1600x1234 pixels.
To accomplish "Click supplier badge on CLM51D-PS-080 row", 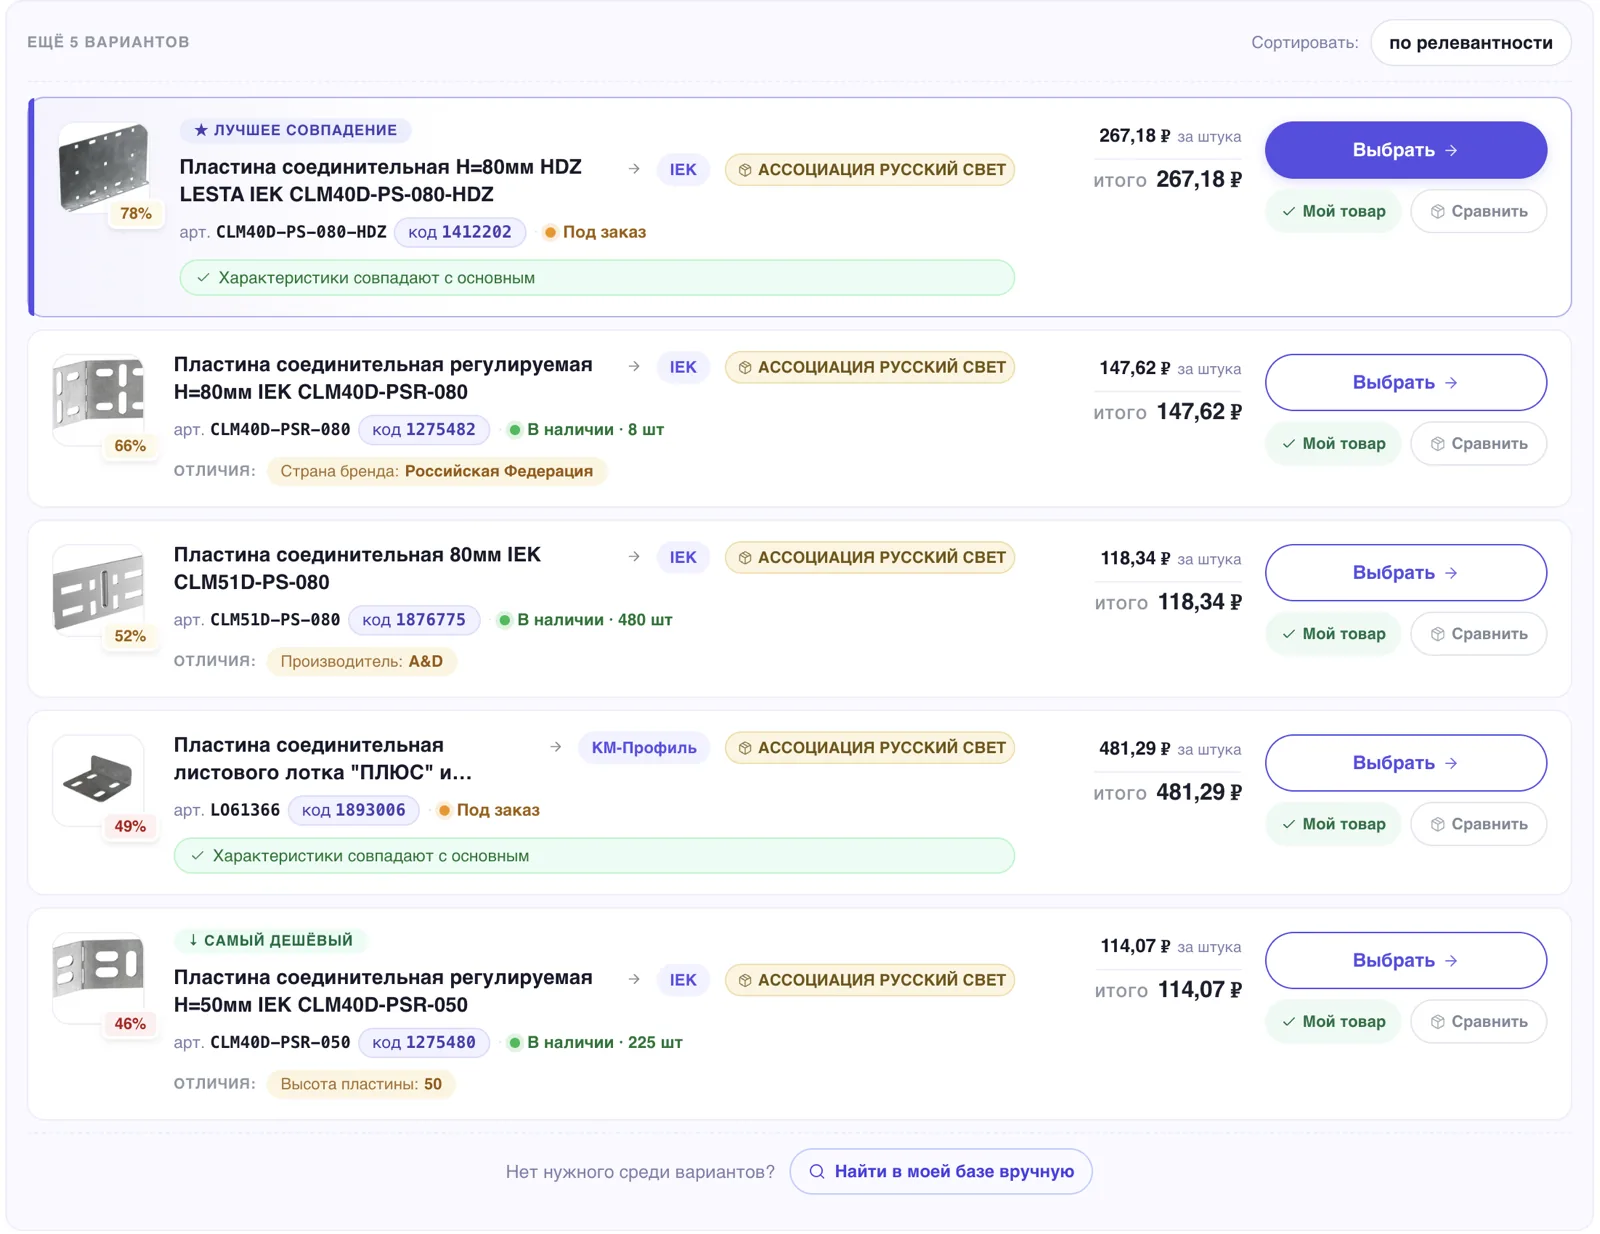I will point(870,557).
